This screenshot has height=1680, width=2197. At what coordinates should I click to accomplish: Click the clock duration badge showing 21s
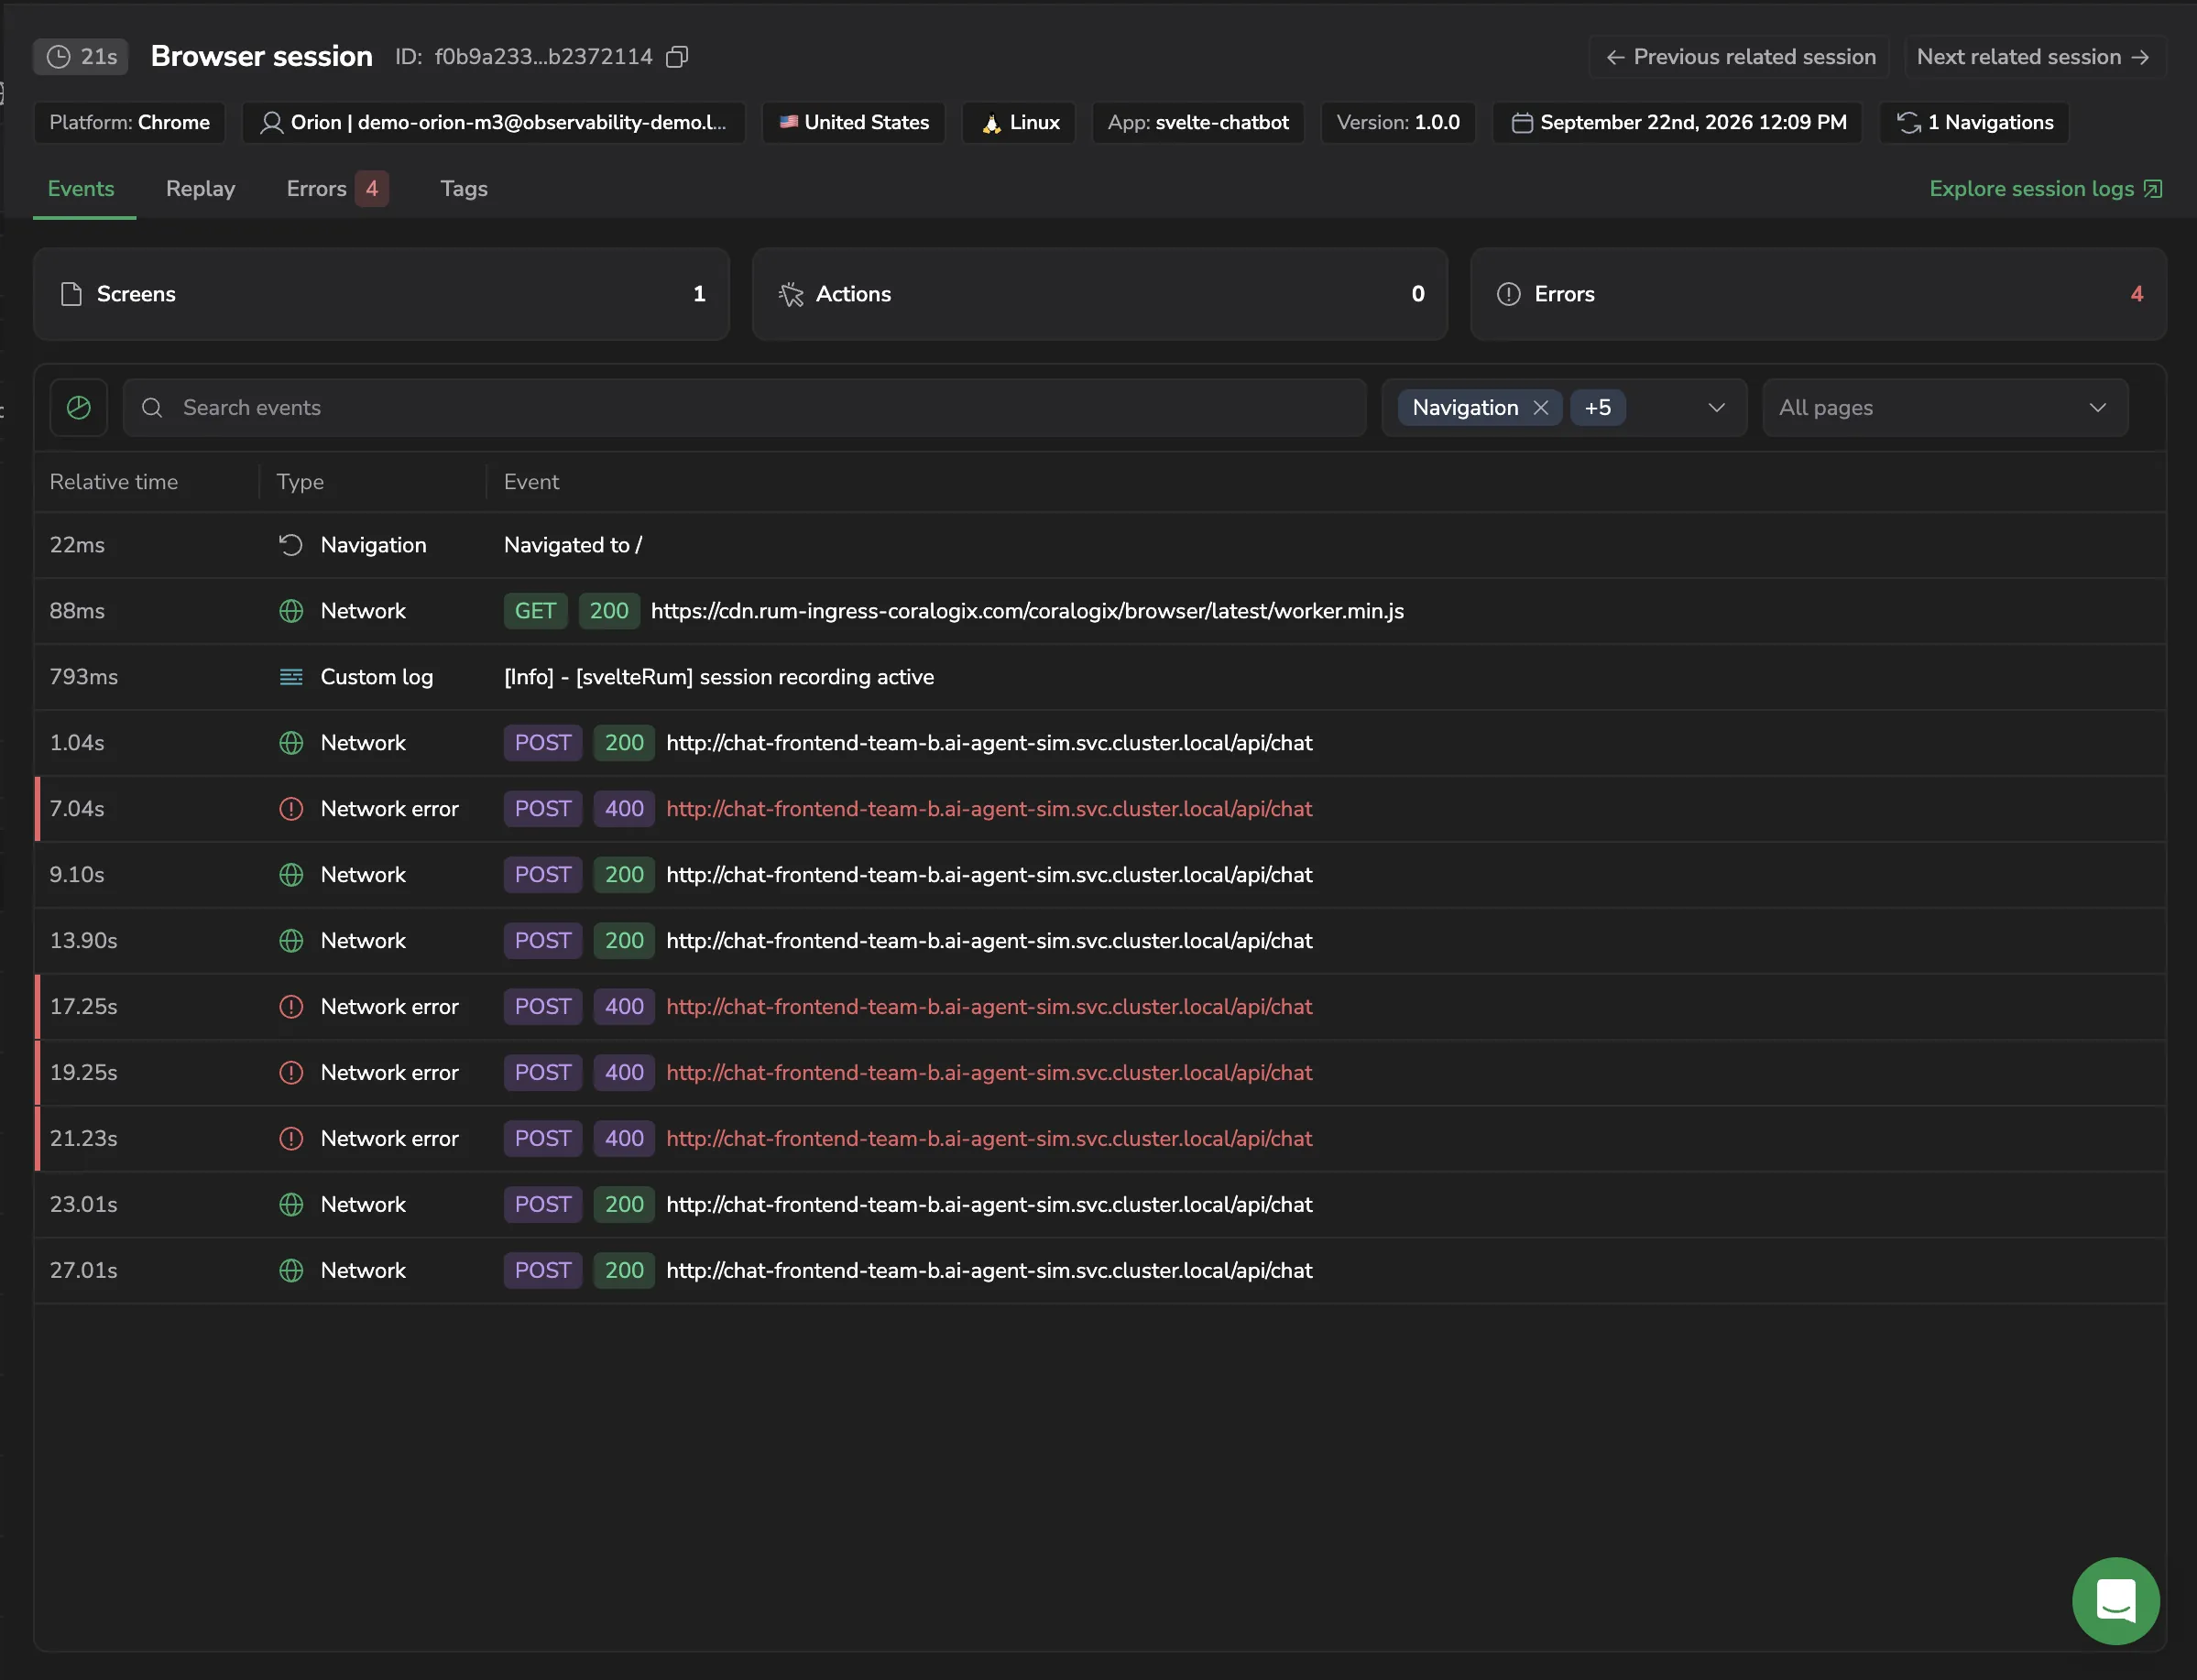click(81, 57)
